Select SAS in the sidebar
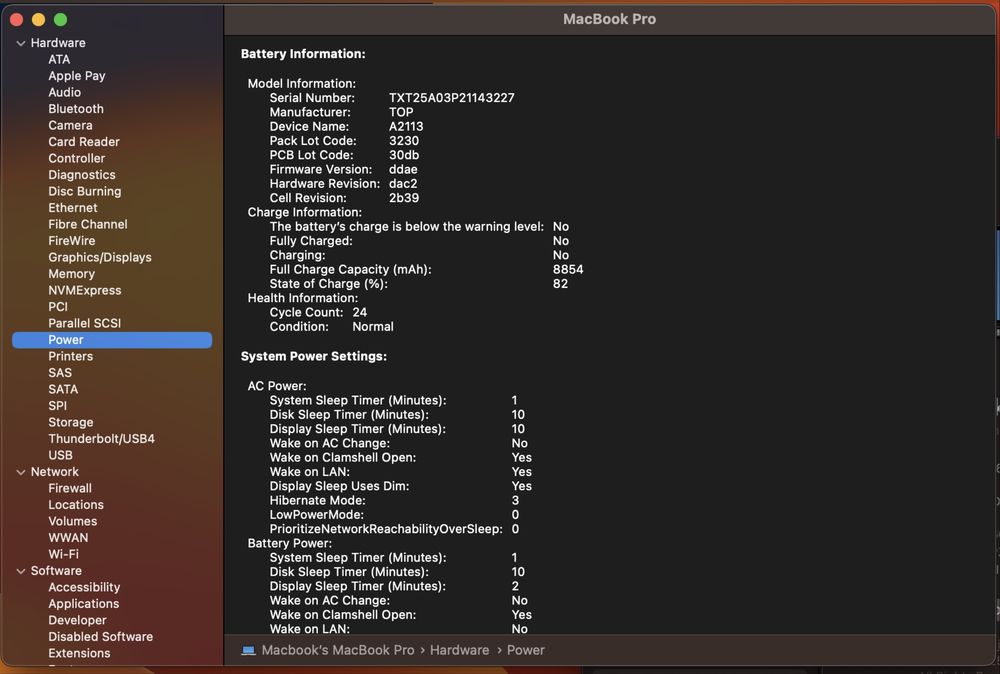The image size is (1000, 674). (60, 373)
